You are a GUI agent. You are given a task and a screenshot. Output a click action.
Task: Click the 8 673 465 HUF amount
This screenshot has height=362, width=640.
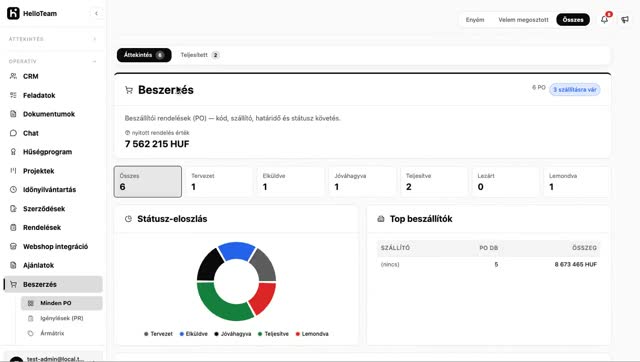[576, 264]
